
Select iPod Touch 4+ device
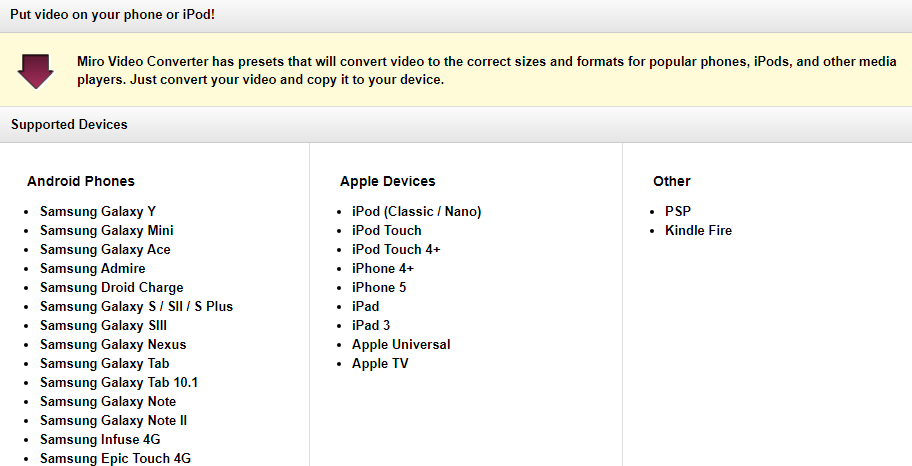tap(396, 249)
